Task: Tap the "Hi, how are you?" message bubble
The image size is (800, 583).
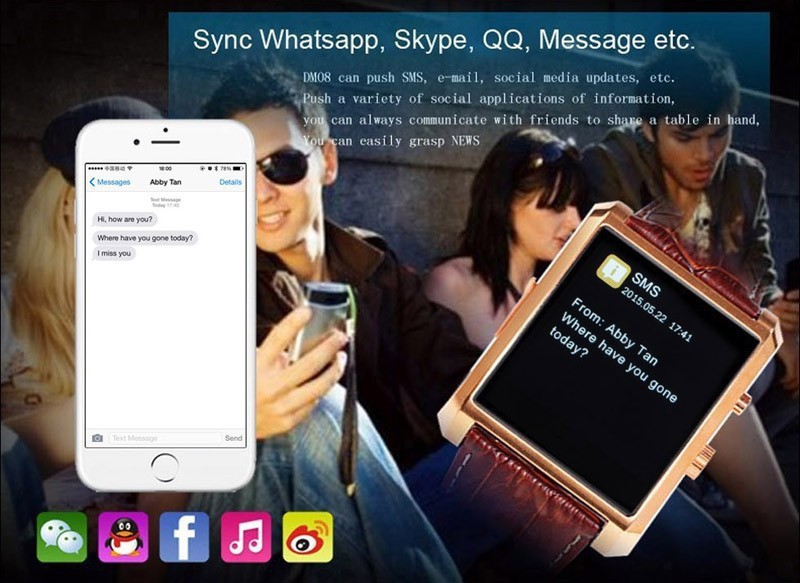Action: pos(127,219)
